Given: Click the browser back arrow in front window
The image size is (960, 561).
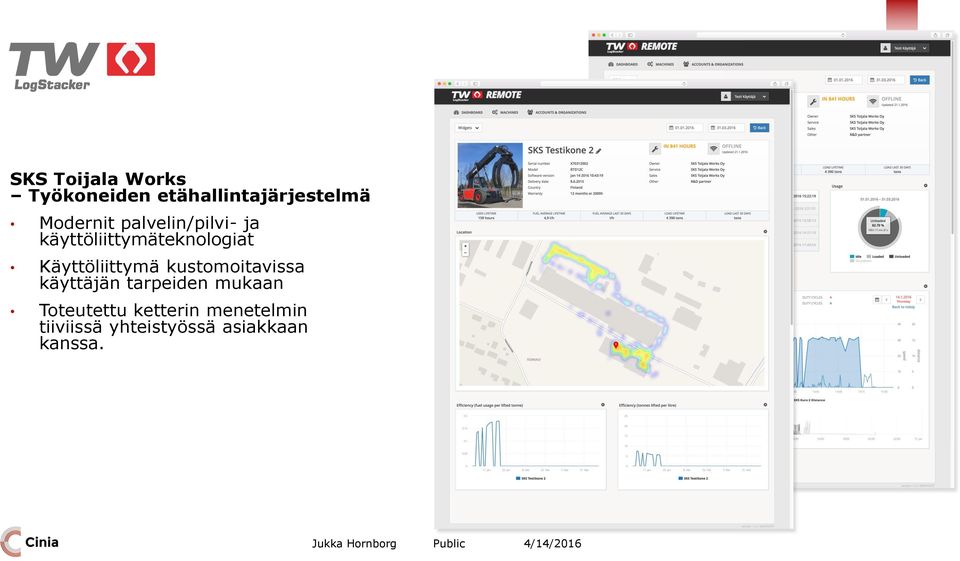Looking at the screenshot, I should (458, 83).
